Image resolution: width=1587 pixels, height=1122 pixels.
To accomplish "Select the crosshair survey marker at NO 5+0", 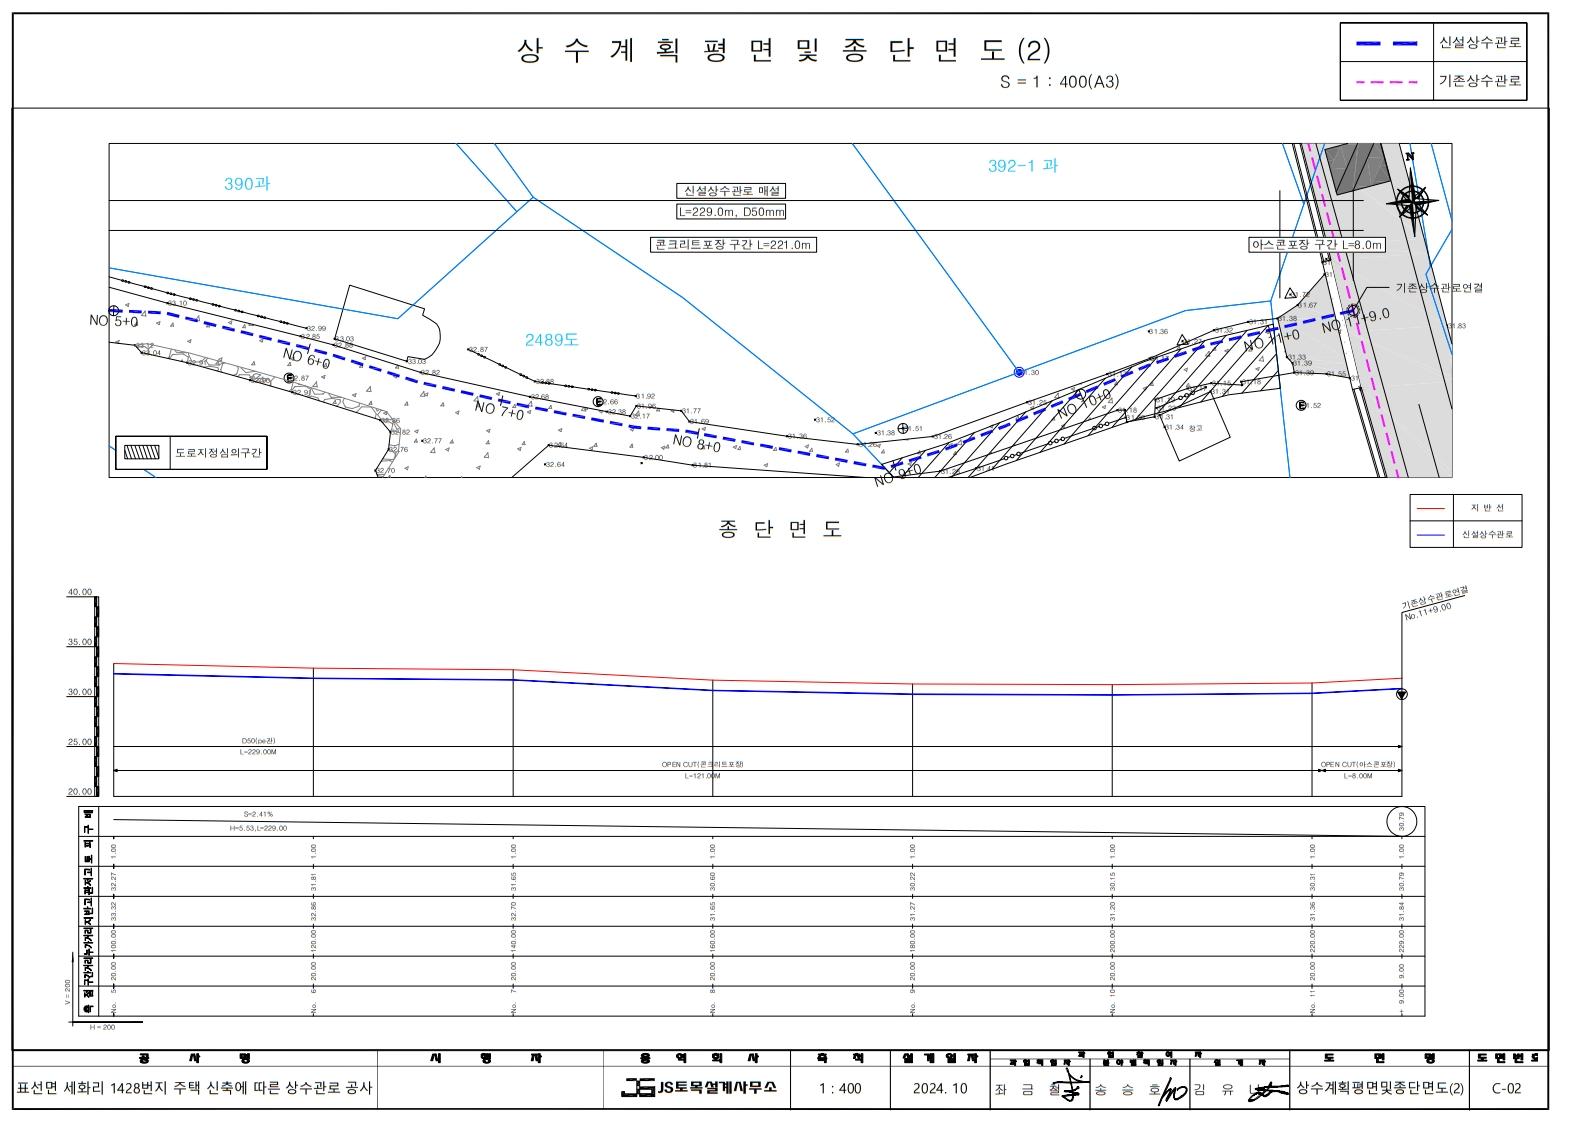I will coord(114,311).
